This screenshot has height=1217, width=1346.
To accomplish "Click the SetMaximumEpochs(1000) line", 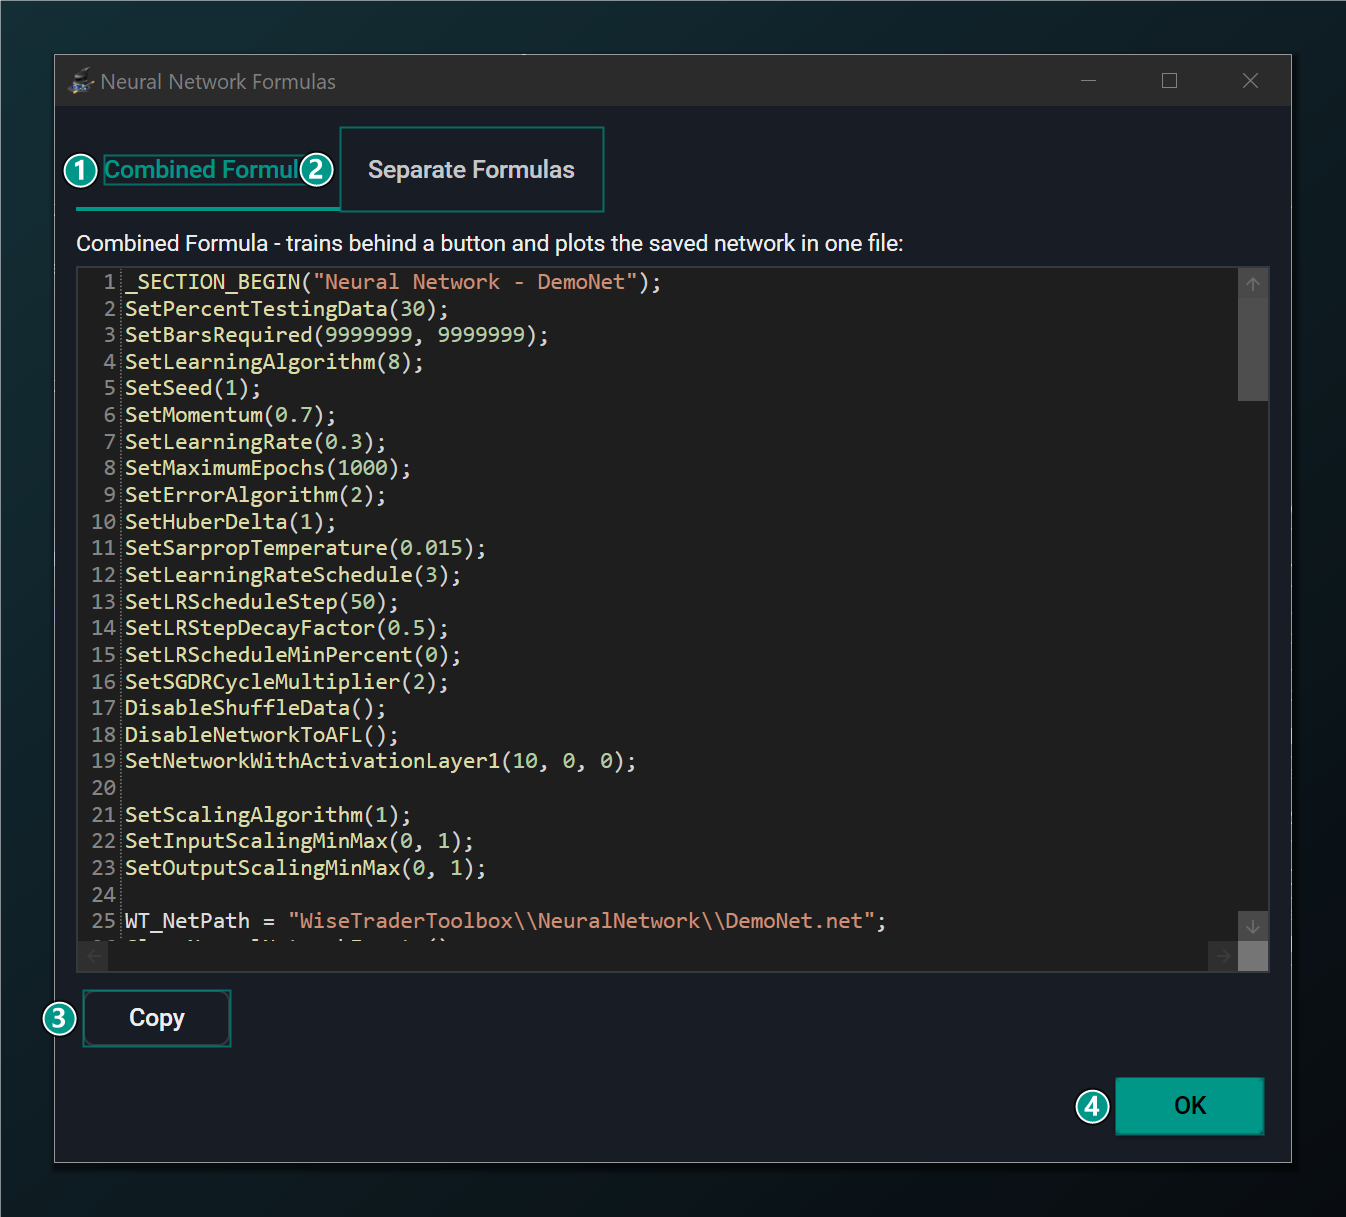I will (x=268, y=468).
